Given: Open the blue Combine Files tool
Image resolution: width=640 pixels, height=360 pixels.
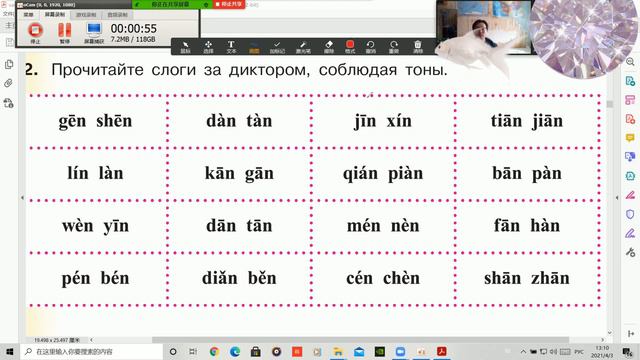Looking at the screenshot, I should (x=630, y=157).
